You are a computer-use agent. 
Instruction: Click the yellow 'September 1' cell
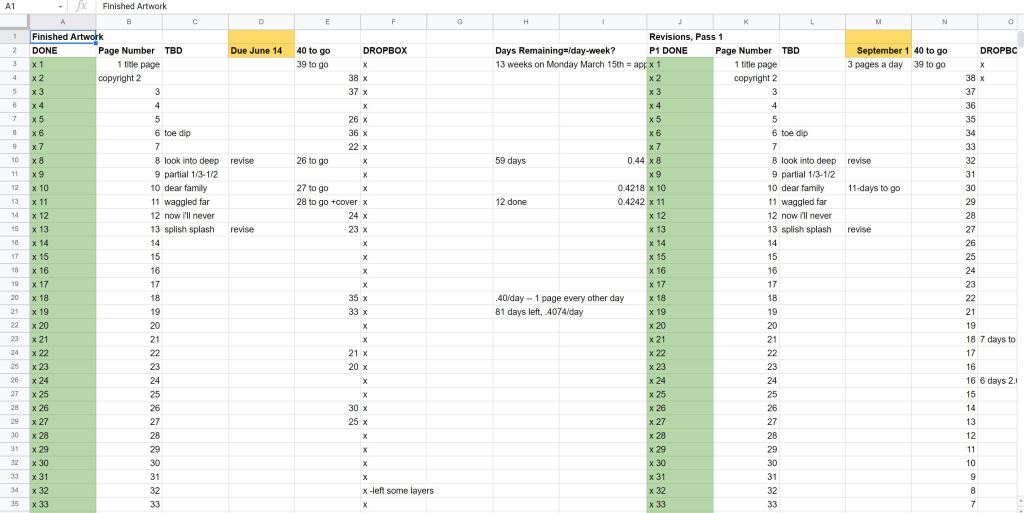click(878, 50)
